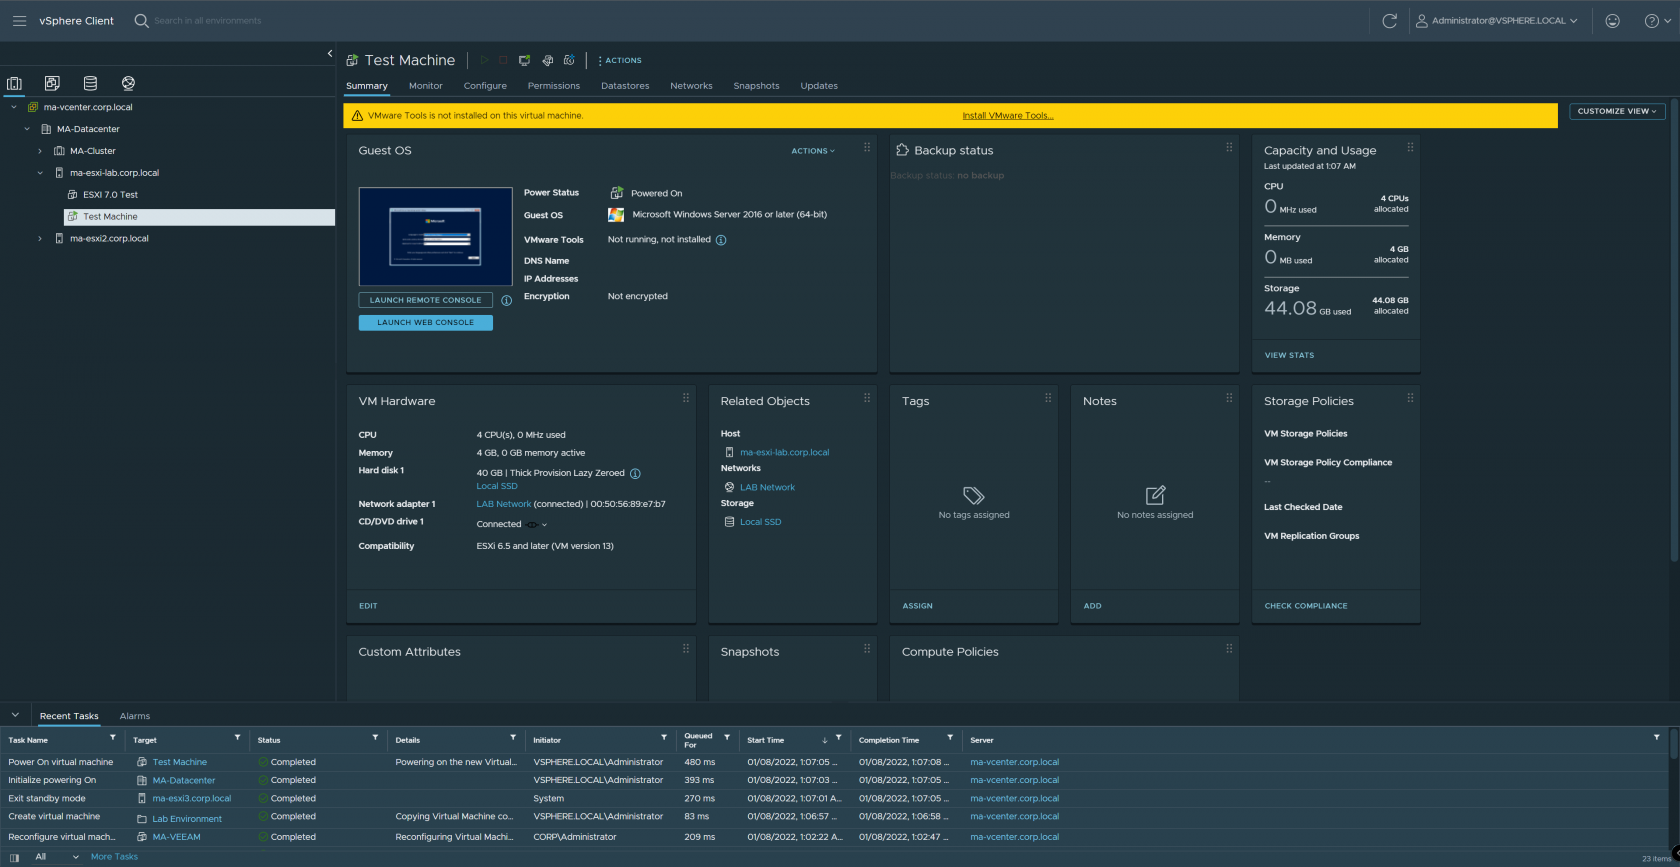Open the Networks tab
The width and height of the screenshot is (1680, 867).
691,86
